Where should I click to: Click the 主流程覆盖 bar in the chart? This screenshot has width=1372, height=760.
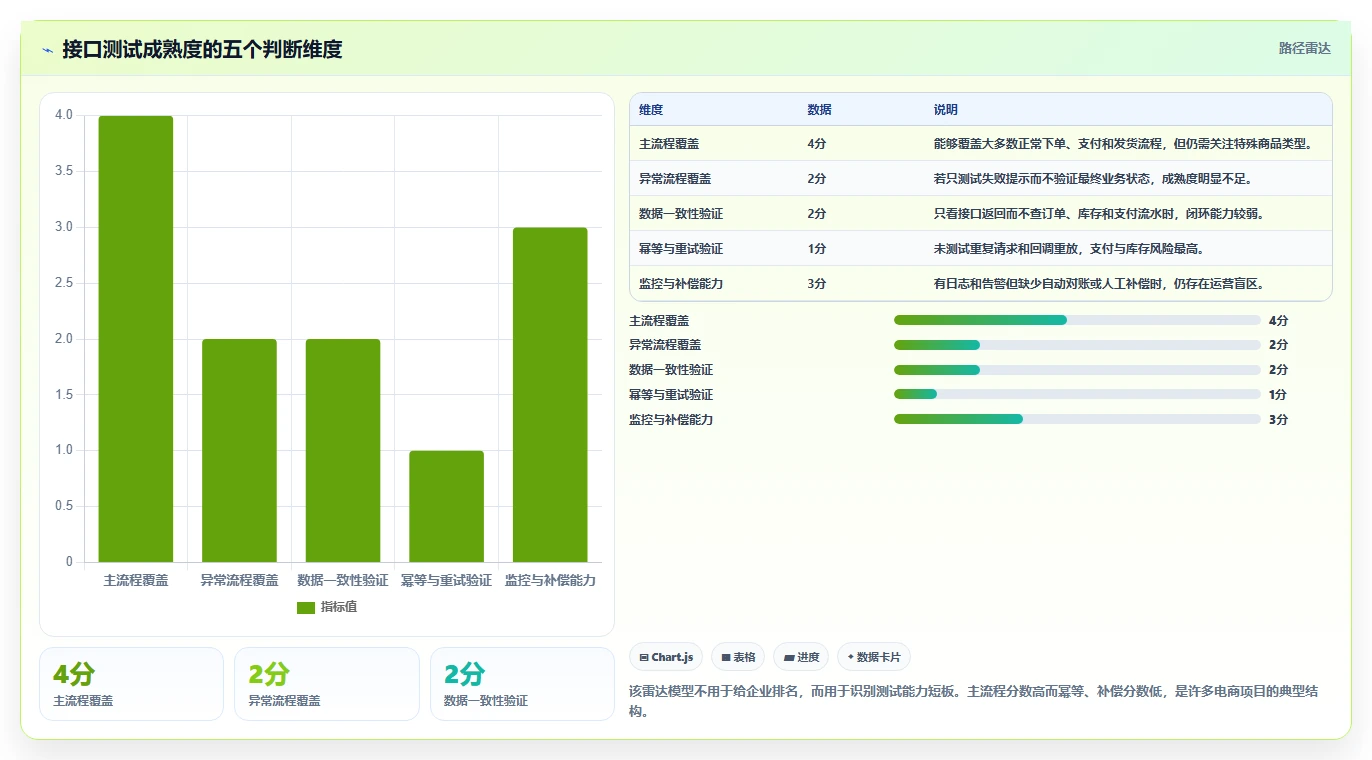tap(136, 339)
